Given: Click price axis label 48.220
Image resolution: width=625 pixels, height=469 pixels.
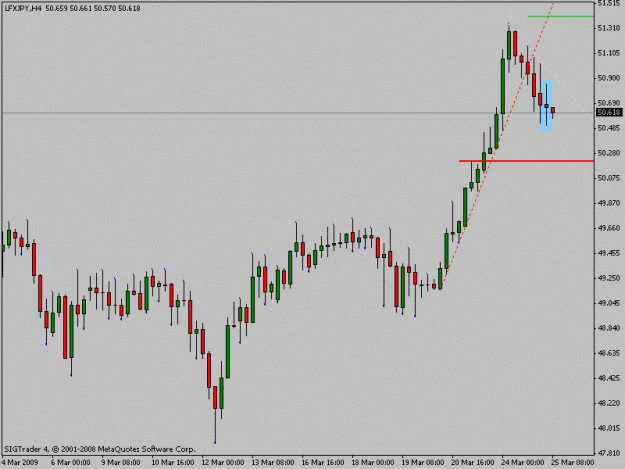Looking at the screenshot, I should pos(609,403).
